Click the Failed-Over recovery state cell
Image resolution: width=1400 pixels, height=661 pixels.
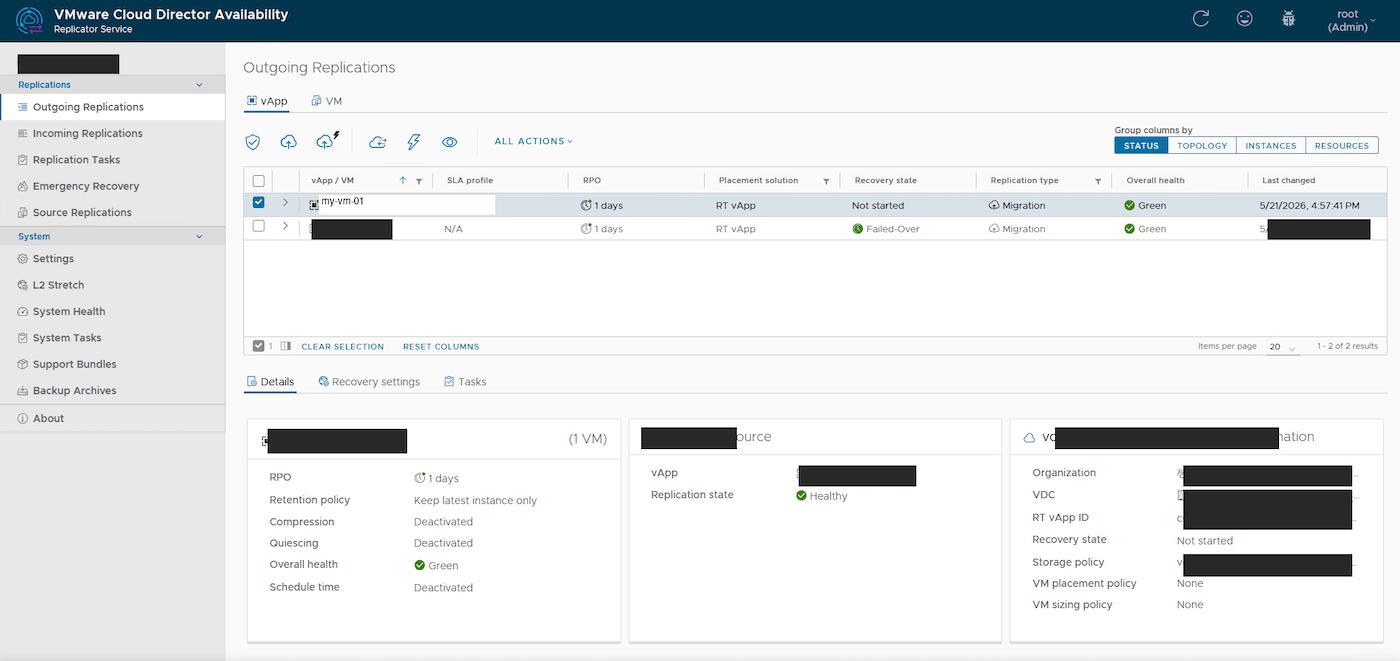tap(886, 229)
